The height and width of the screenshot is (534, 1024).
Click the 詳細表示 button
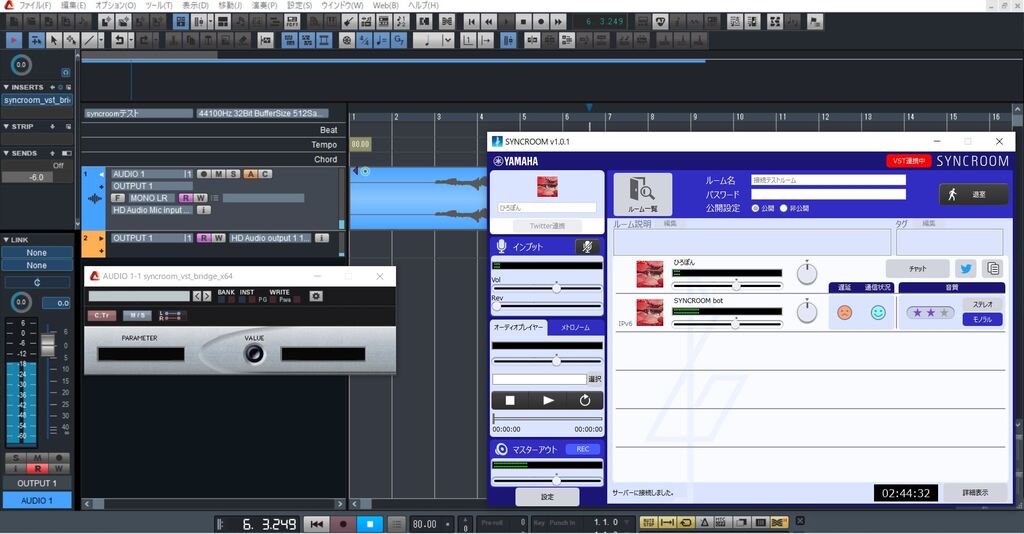point(975,493)
